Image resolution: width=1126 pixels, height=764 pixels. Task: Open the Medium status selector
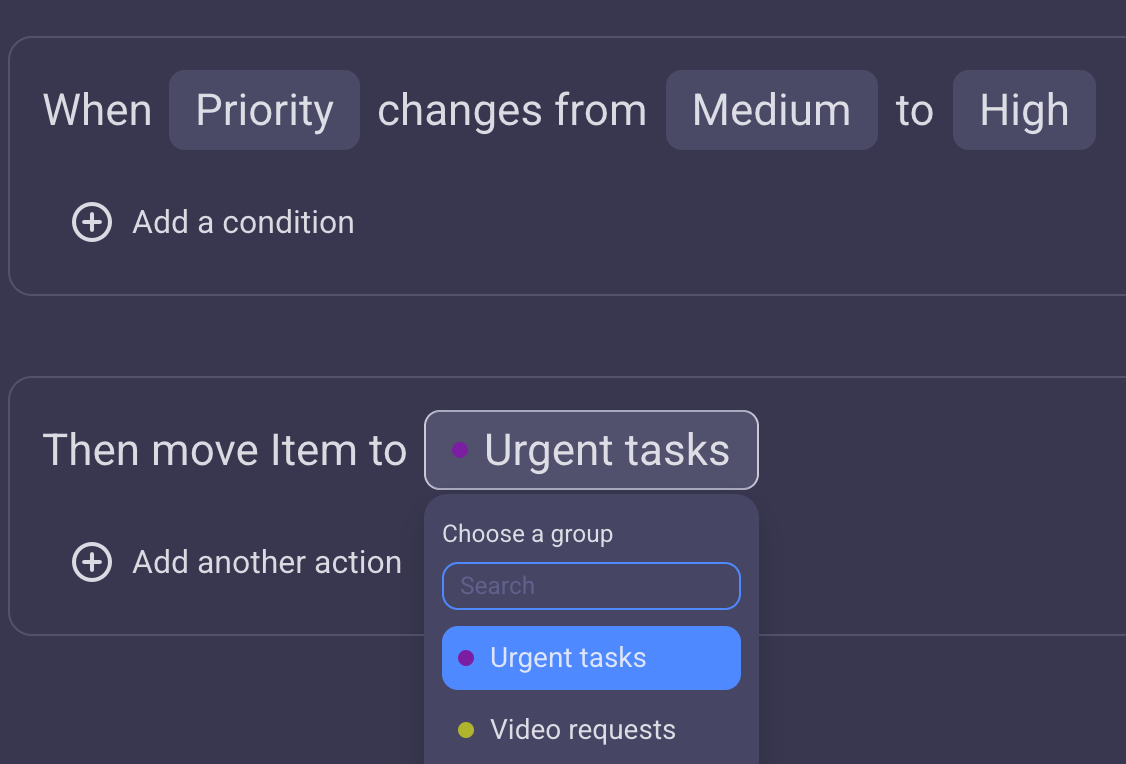click(771, 110)
